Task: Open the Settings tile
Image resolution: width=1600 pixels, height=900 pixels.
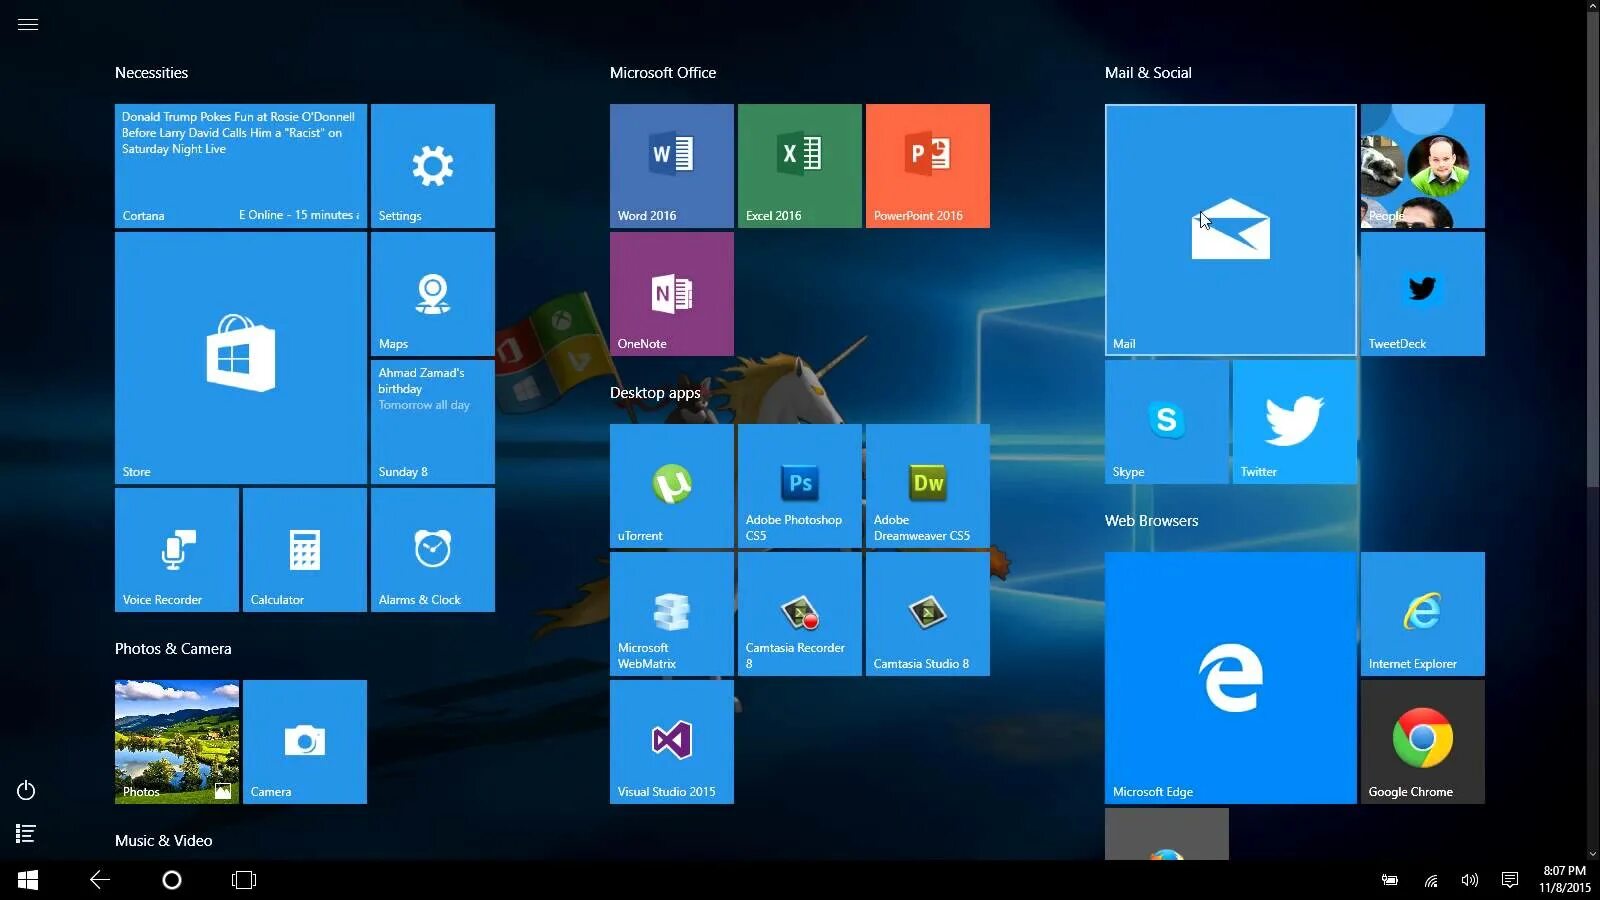Action: pos(433,166)
